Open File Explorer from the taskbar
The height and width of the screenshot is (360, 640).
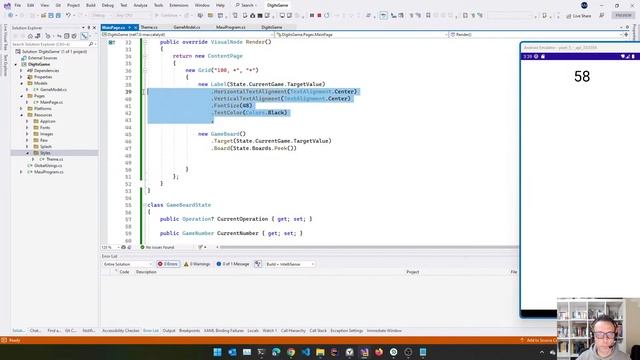tap(320, 352)
